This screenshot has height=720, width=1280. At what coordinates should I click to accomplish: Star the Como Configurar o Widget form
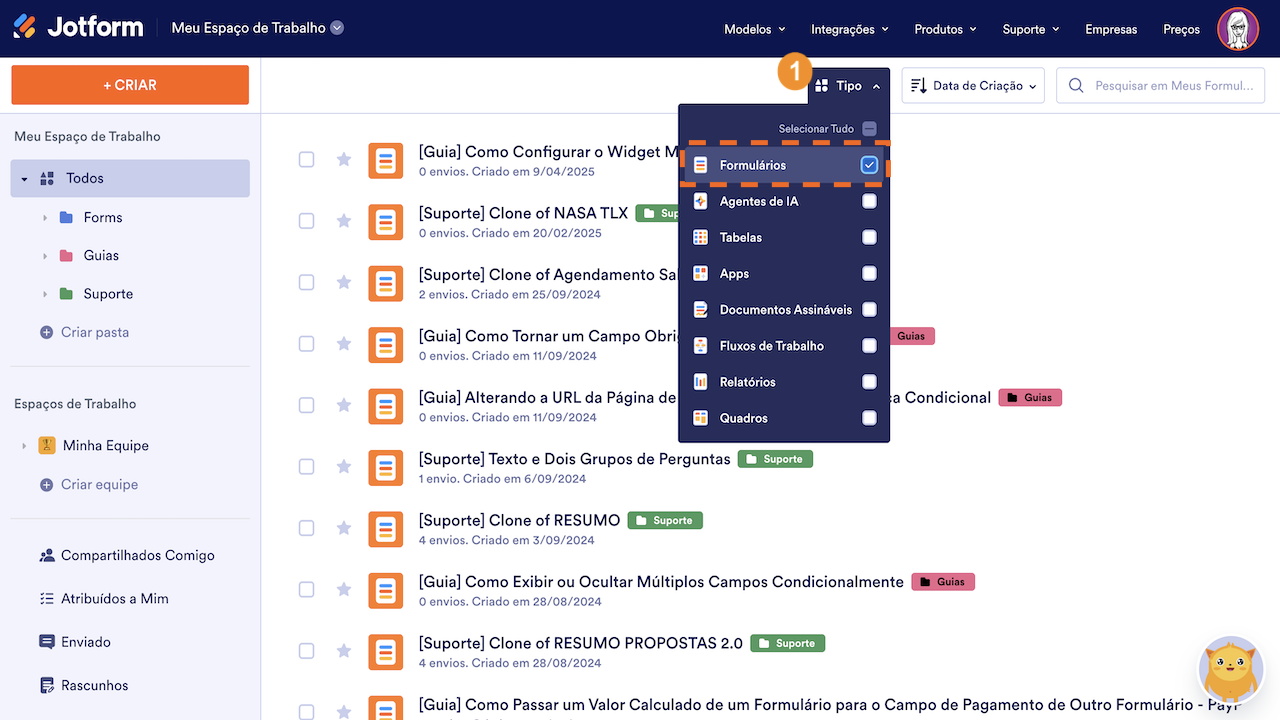click(344, 160)
